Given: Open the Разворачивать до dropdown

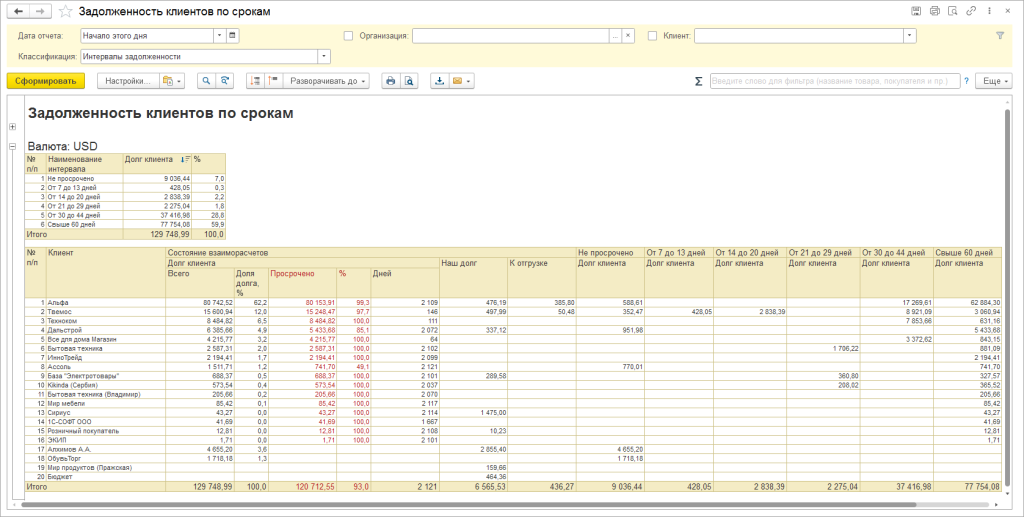Looking at the screenshot, I should [326, 81].
